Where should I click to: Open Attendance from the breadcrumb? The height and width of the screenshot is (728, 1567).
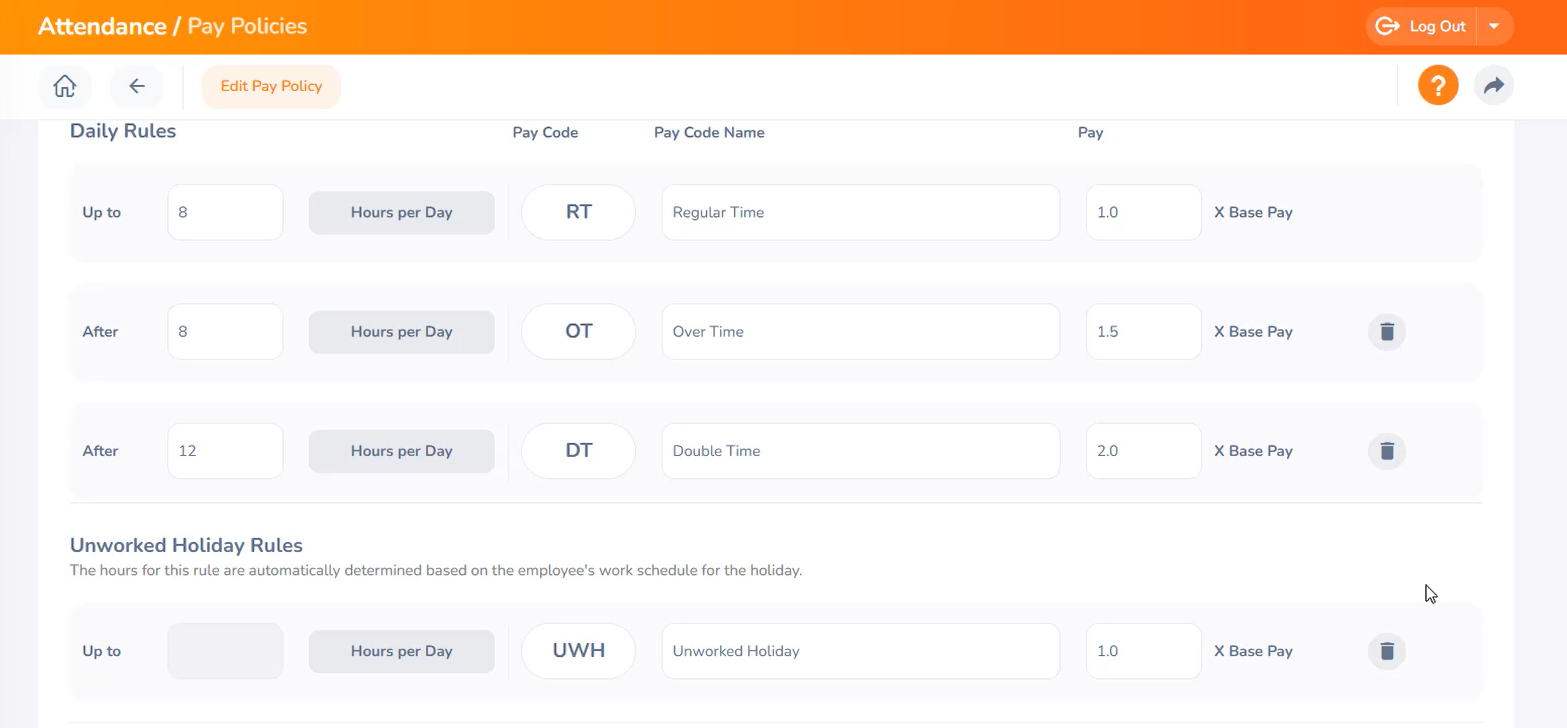pos(102,27)
